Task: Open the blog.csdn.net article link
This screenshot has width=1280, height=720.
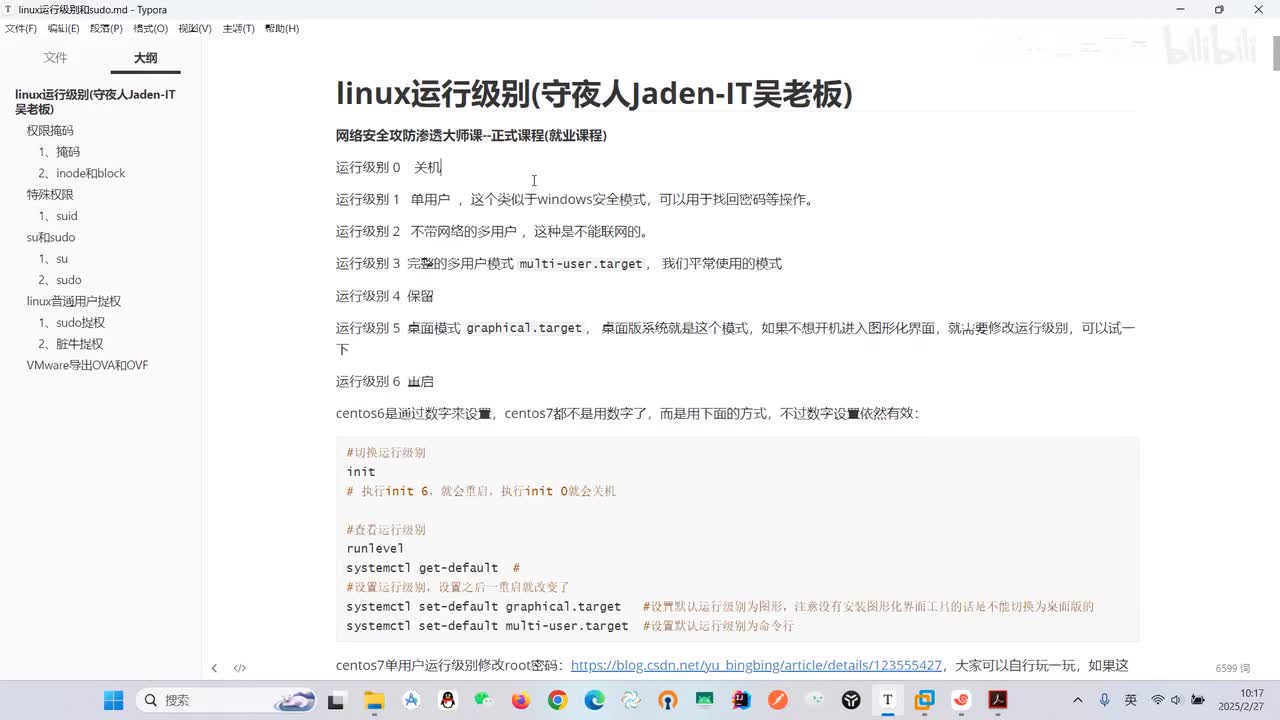Action: (x=756, y=665)
